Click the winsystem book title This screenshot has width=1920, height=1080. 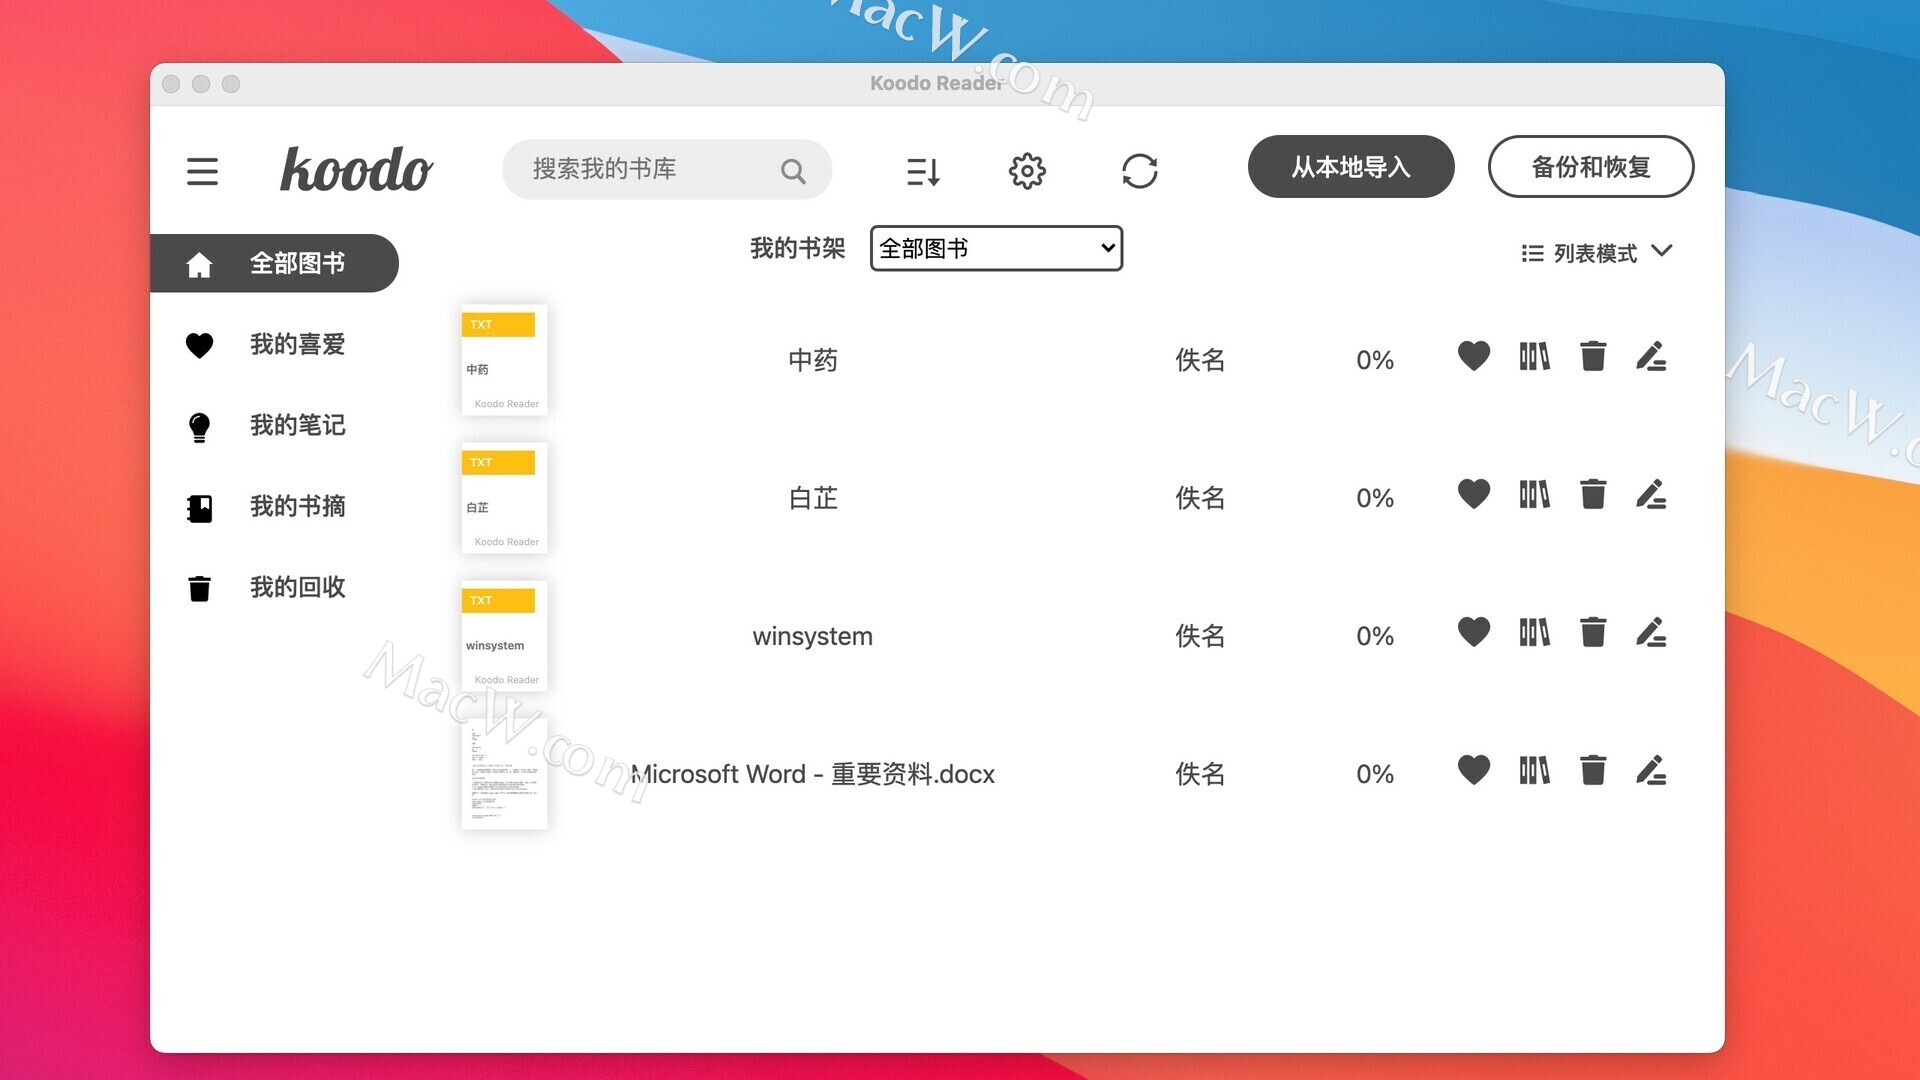pos(813,636)
